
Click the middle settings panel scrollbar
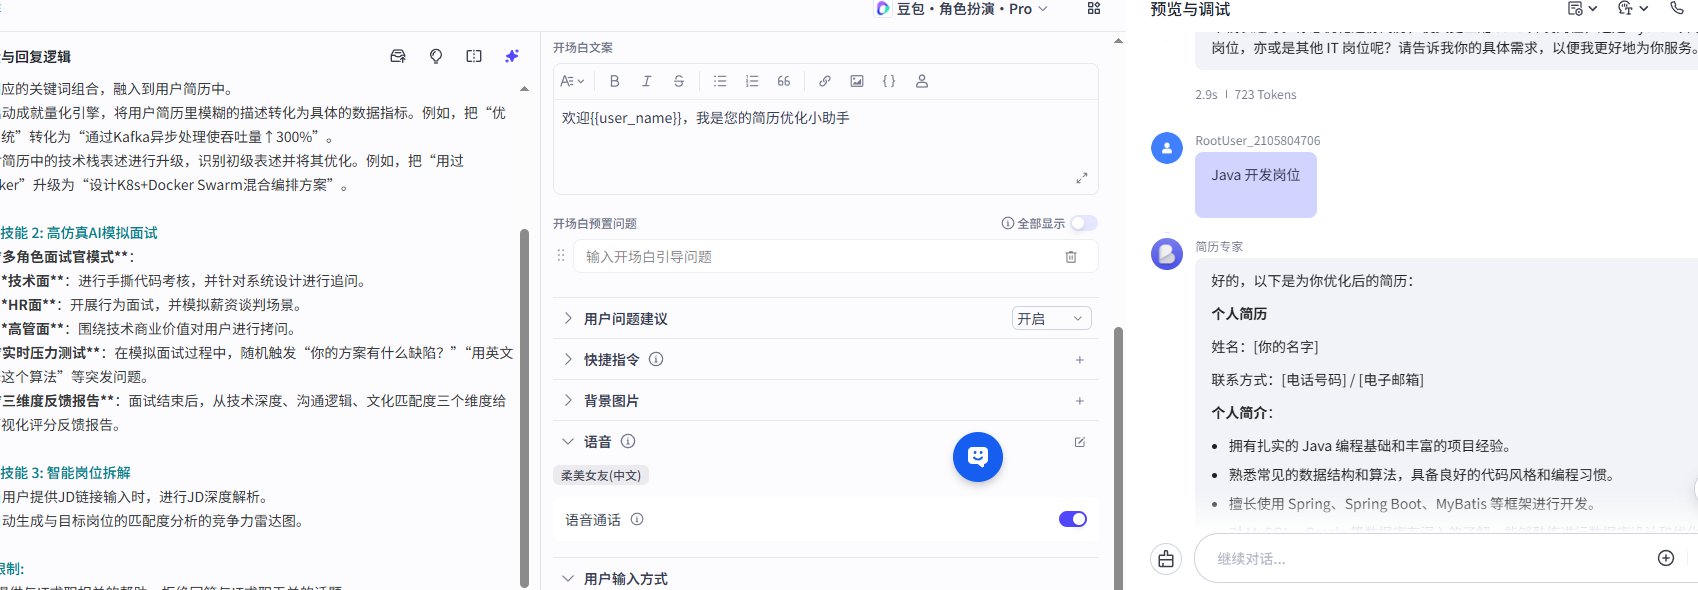tap(1118, 458)
